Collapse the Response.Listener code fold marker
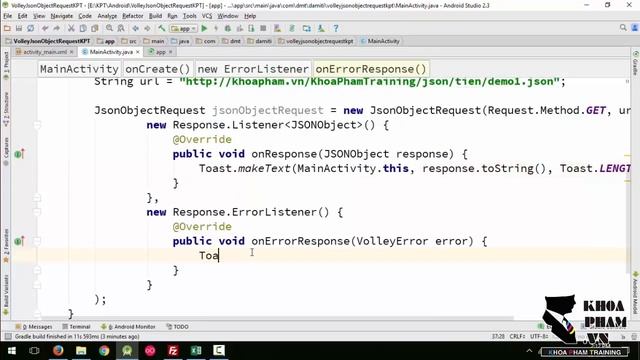The width and height of the screenshot is (640, 360). [37, 124]
